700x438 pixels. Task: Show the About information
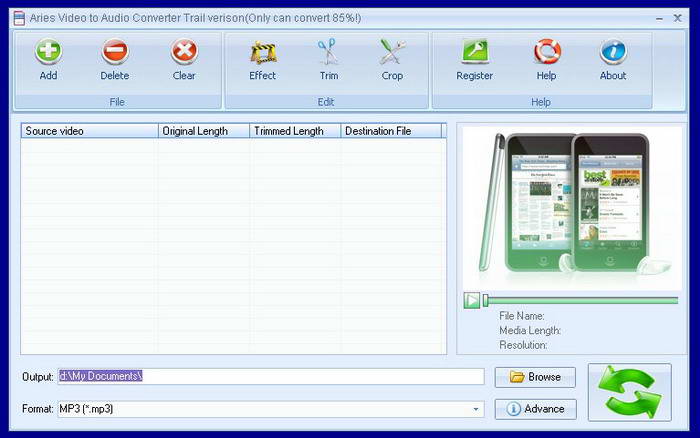click(x=612, y=60)
